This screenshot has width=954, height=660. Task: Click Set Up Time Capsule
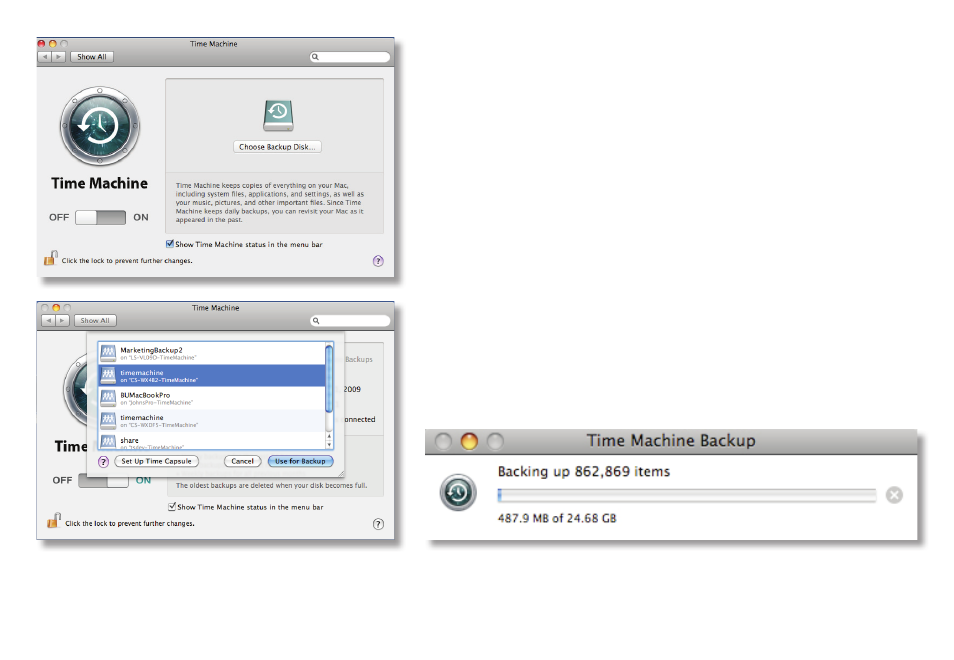click(156, 461)
